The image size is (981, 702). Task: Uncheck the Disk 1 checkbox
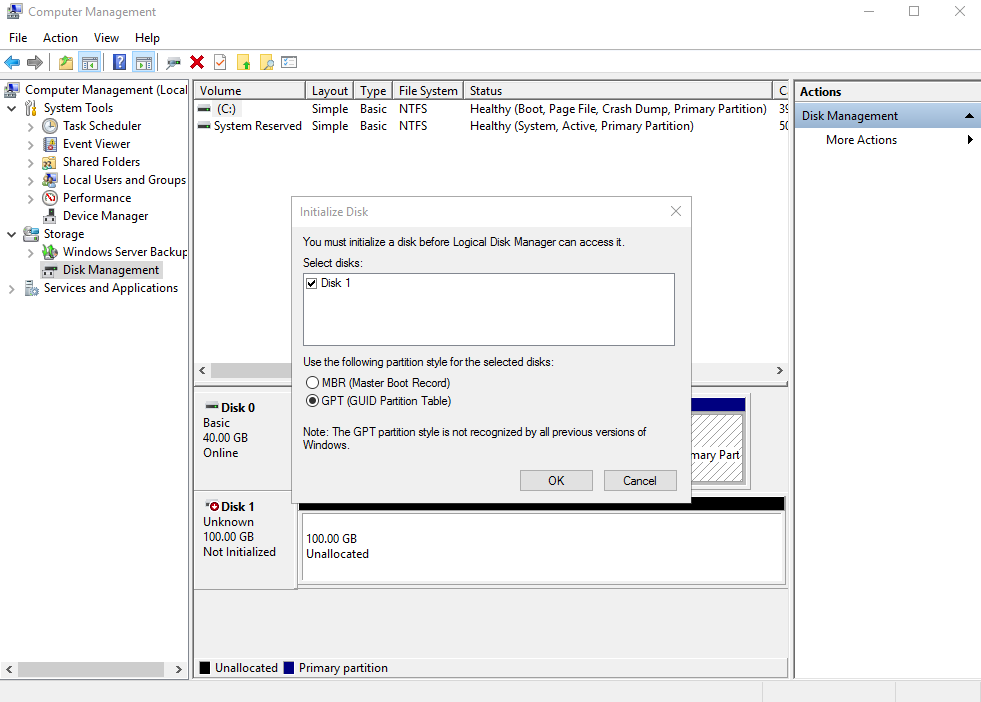point(312,283)
